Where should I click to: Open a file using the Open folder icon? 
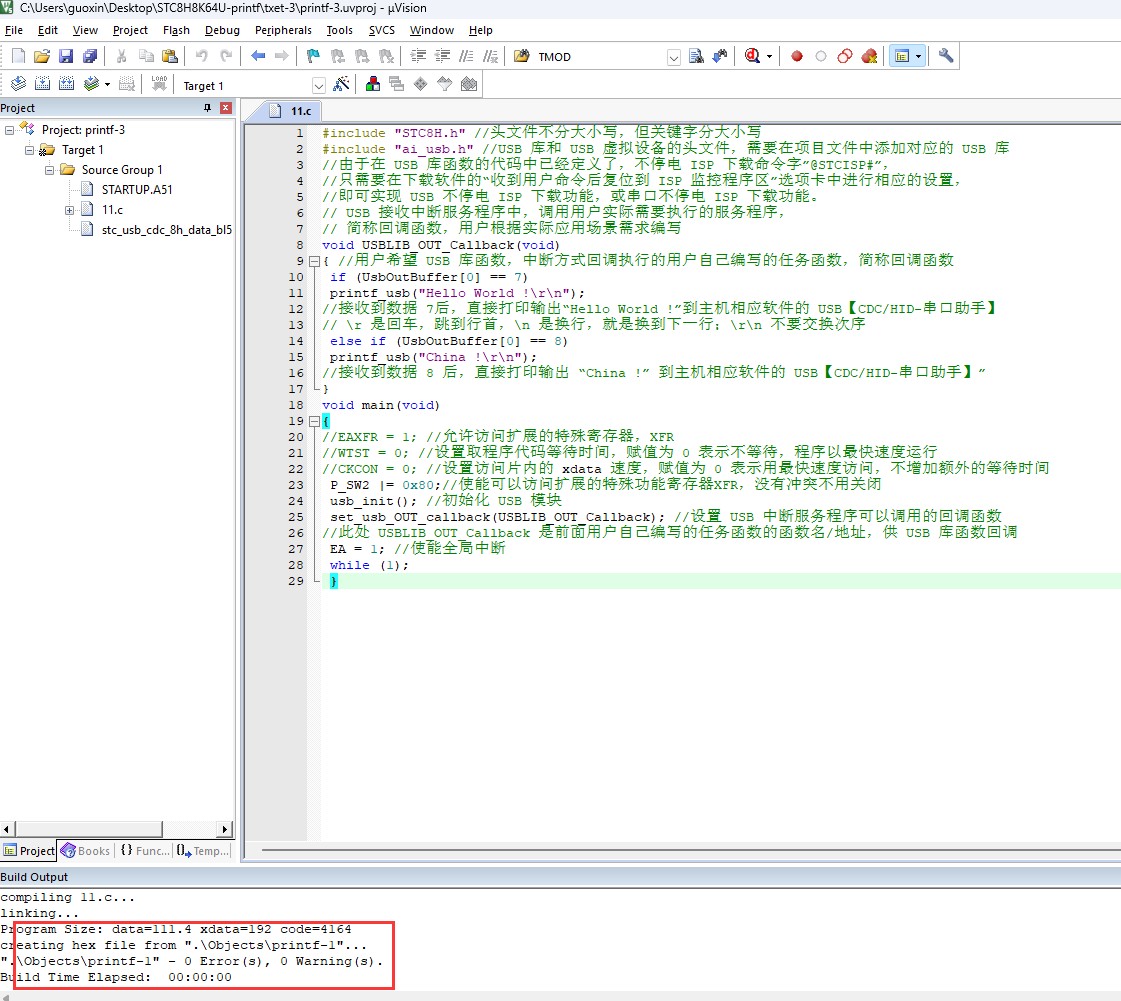[x=42, y=56]
